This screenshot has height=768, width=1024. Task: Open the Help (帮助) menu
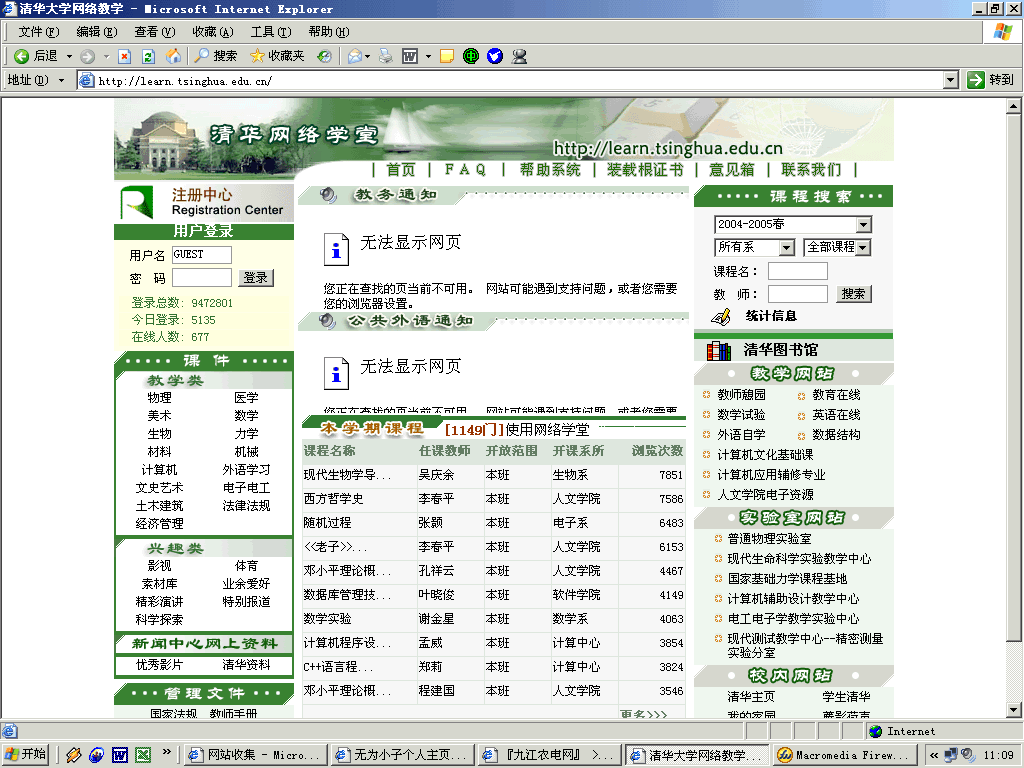[328, 31]
